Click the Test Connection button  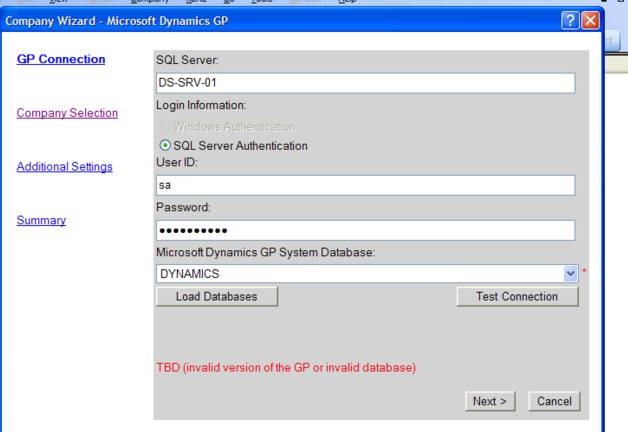[517, 297]
